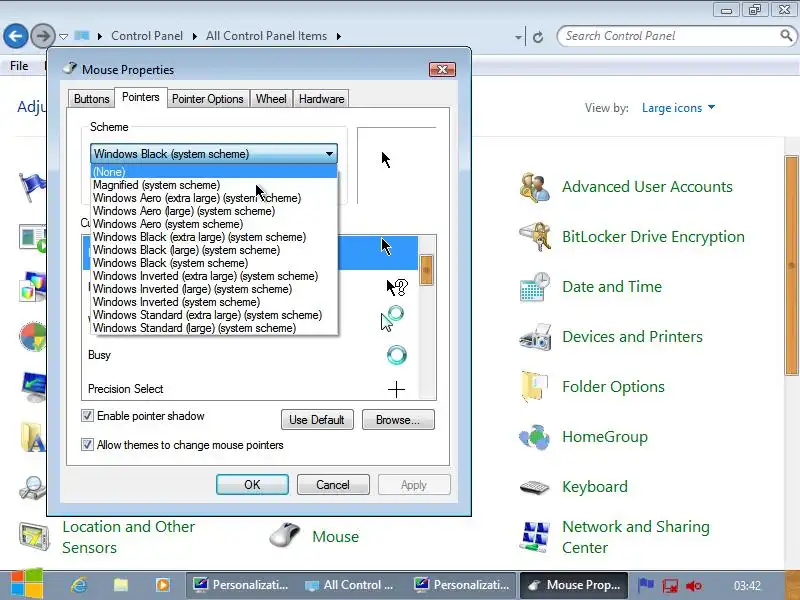Image resolution: width=800 pixels, height=600 pixels.
Task: Click the pointer list scrollbar thumb
Action: (x=426, y=270)
